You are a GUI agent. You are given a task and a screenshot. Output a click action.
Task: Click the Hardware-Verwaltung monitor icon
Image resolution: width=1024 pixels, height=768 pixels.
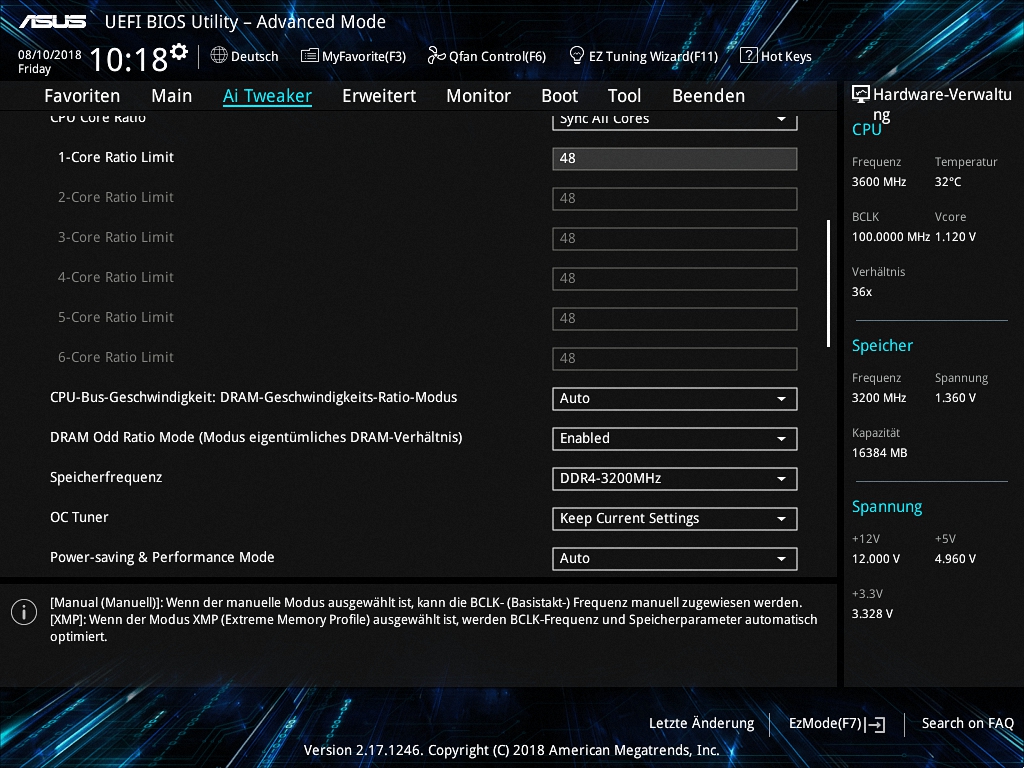[861, 94]
